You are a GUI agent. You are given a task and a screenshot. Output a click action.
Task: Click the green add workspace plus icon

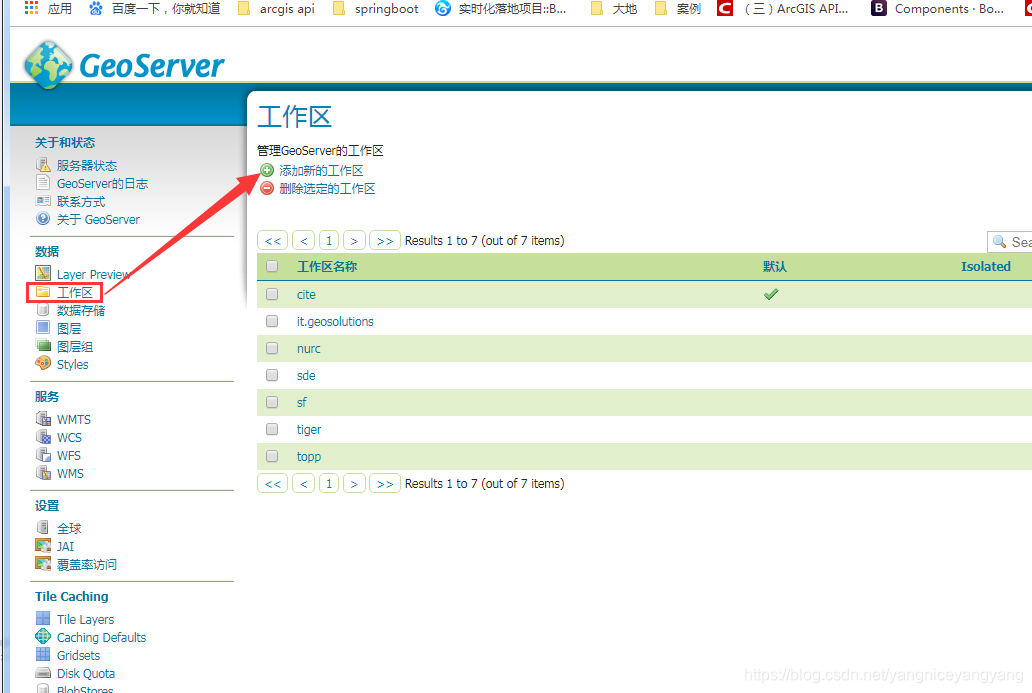coord(267,170)
